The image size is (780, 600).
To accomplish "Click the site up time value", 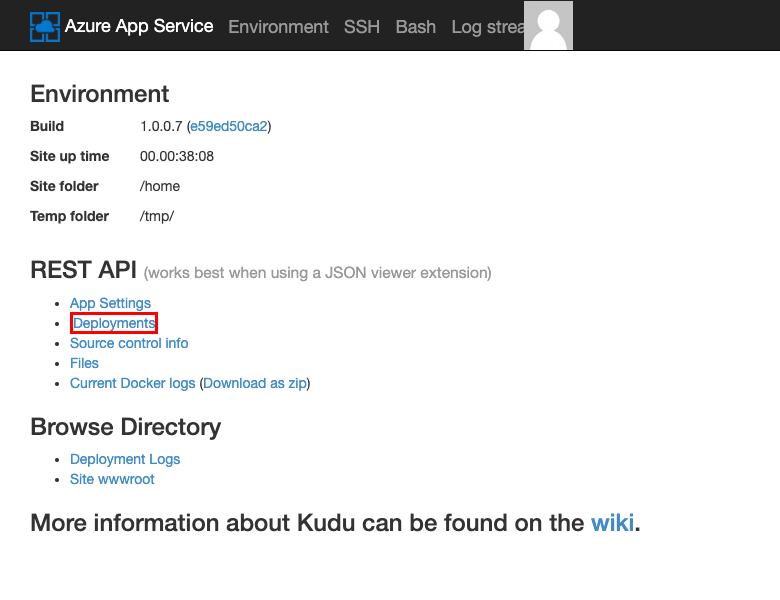I will tap(177, 156).
